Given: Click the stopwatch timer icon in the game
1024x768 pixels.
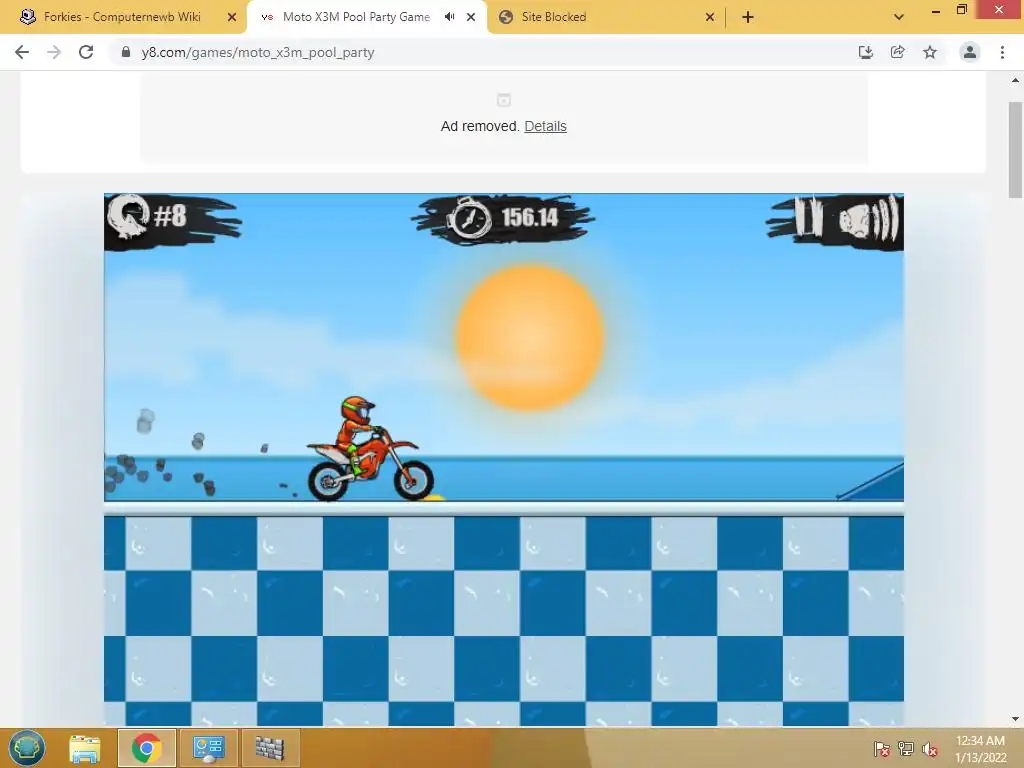Looking at the screenshot, I should pos(469,218).
